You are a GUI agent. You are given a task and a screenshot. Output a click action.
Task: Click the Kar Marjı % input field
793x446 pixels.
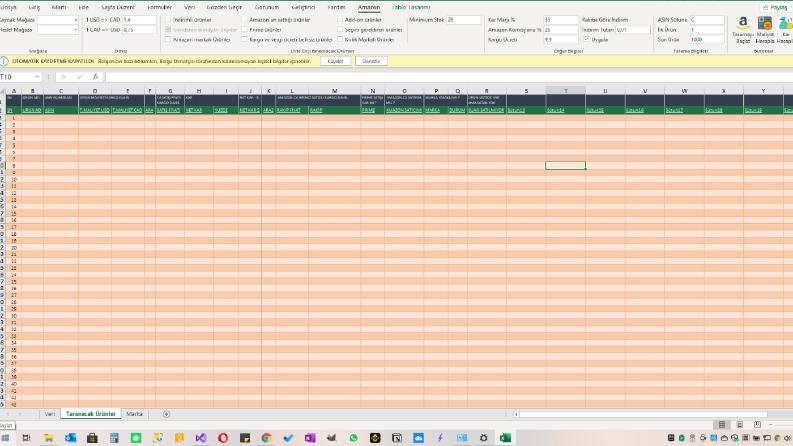[x=560, y=20]
